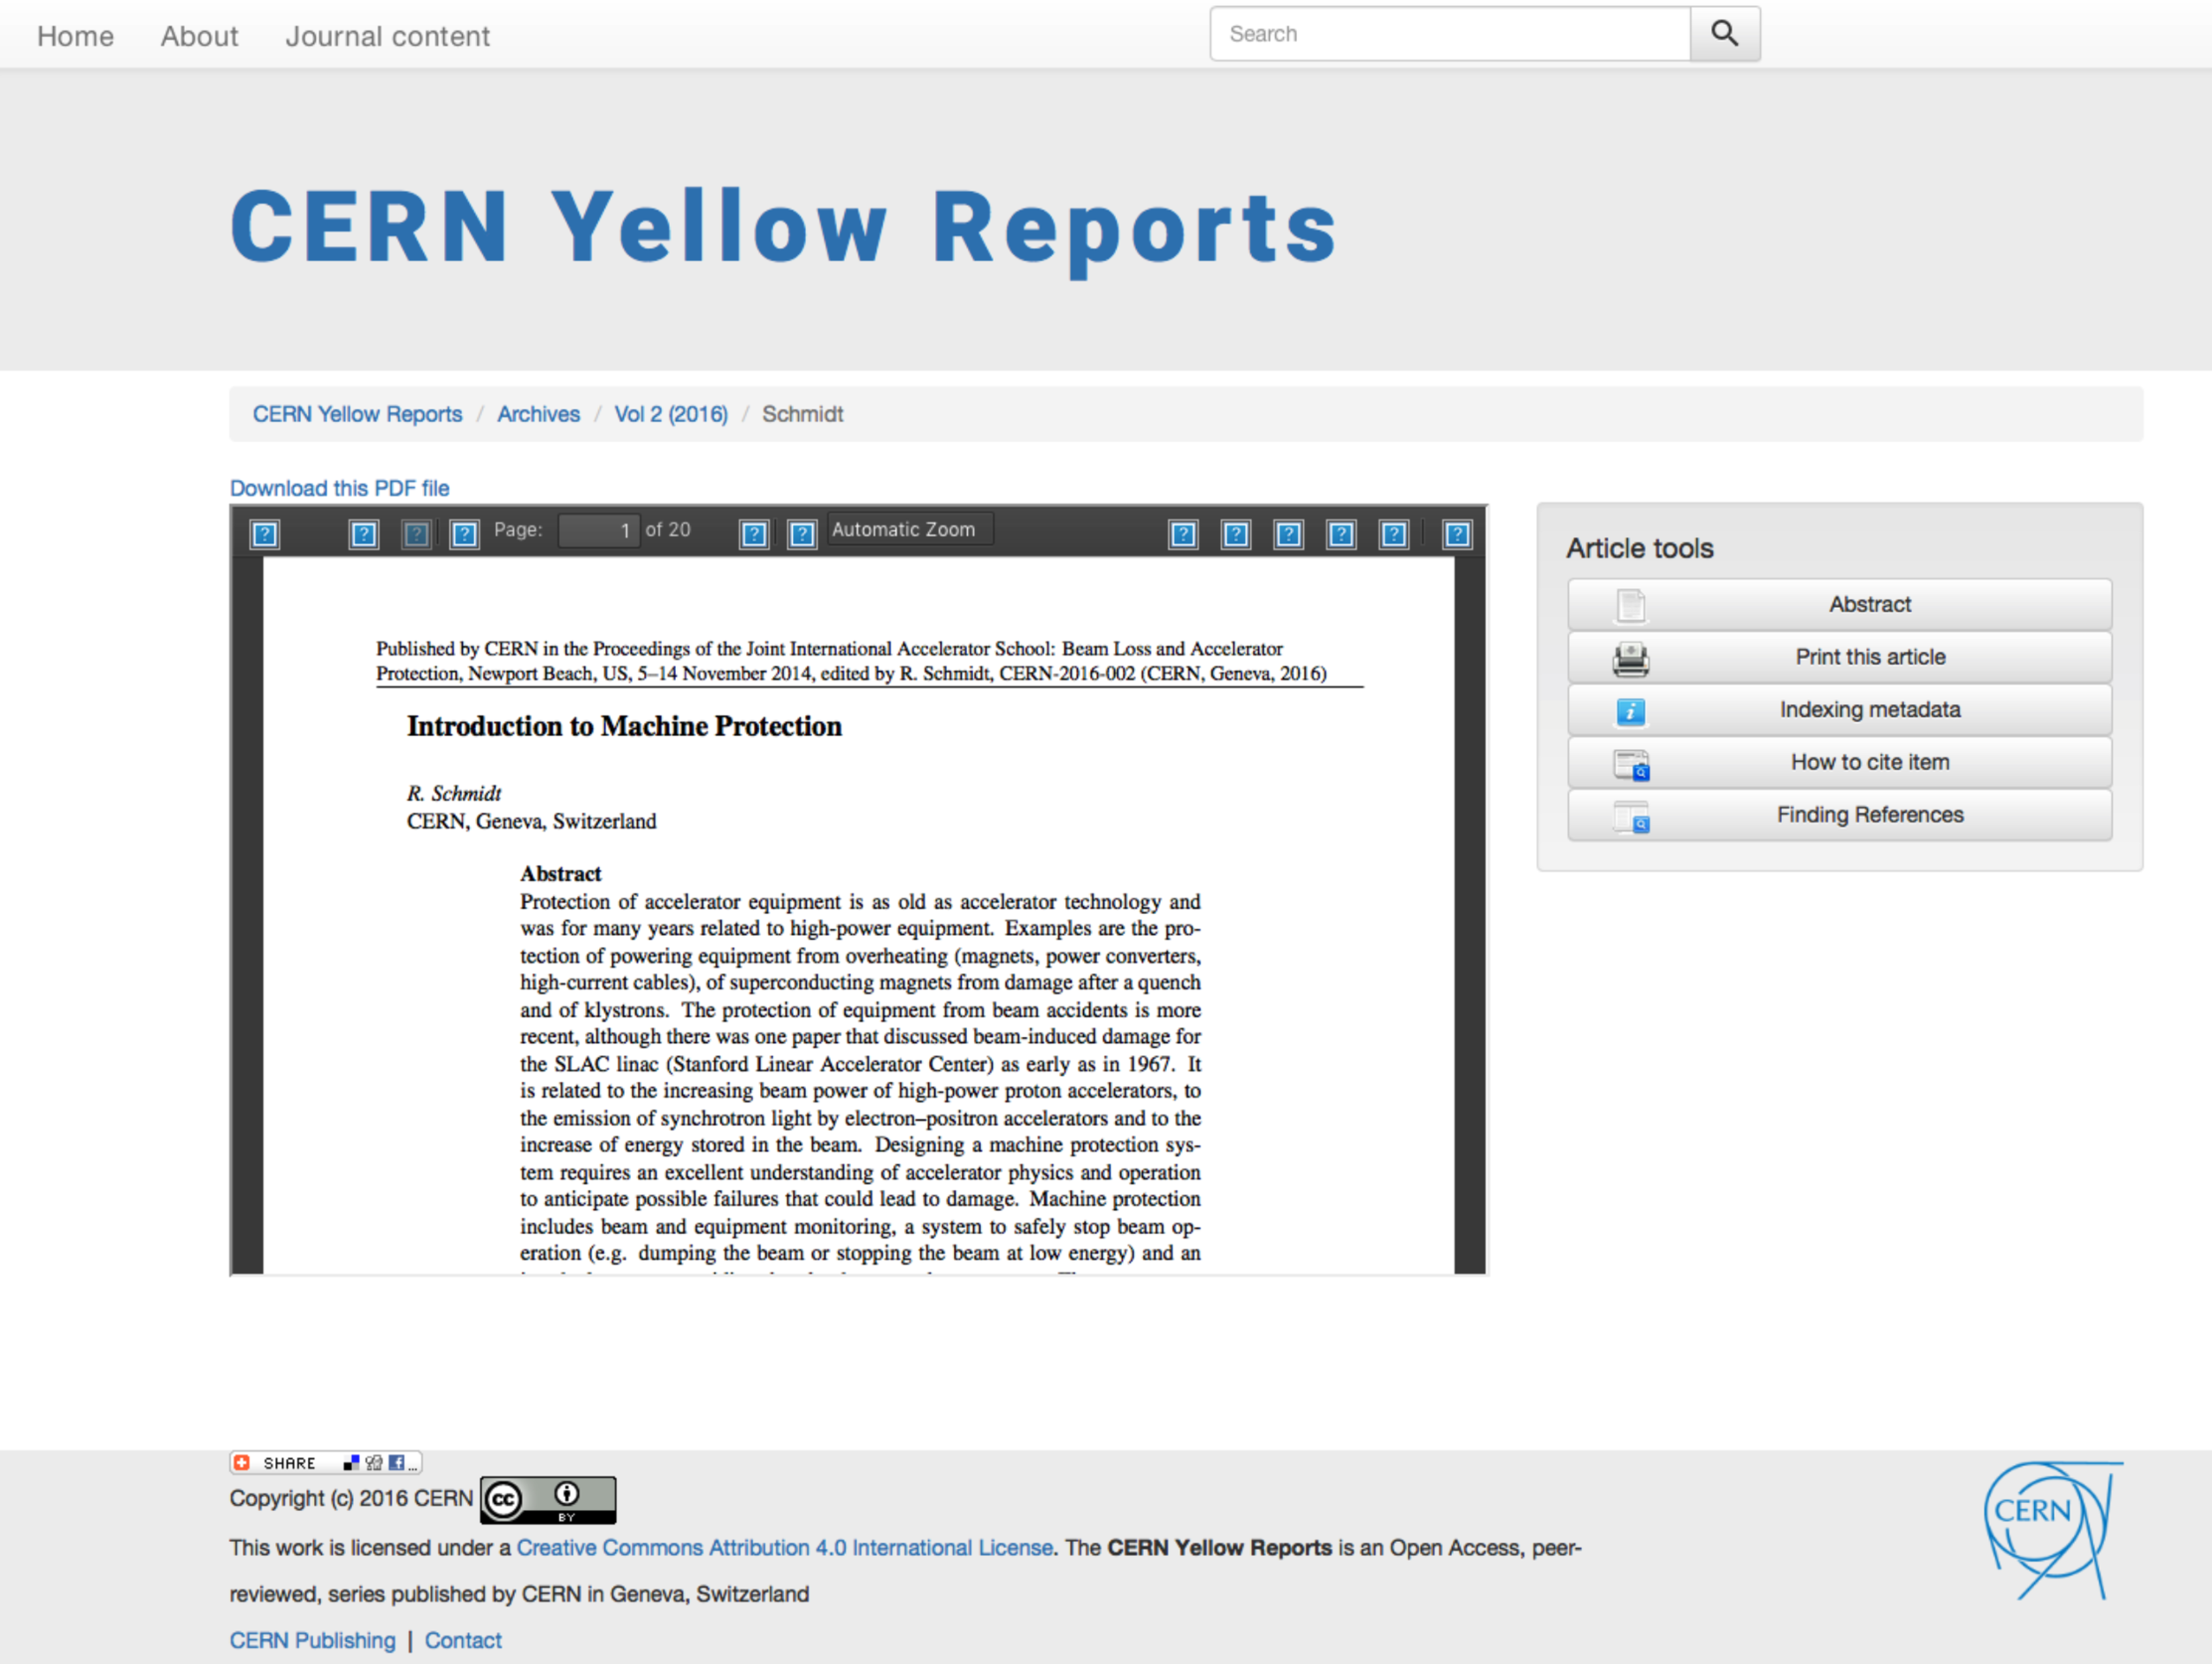This screenshot has width=2212, height=1664.
Task: Click the Abstract article tool button
Action: (x=1839, y=604)
